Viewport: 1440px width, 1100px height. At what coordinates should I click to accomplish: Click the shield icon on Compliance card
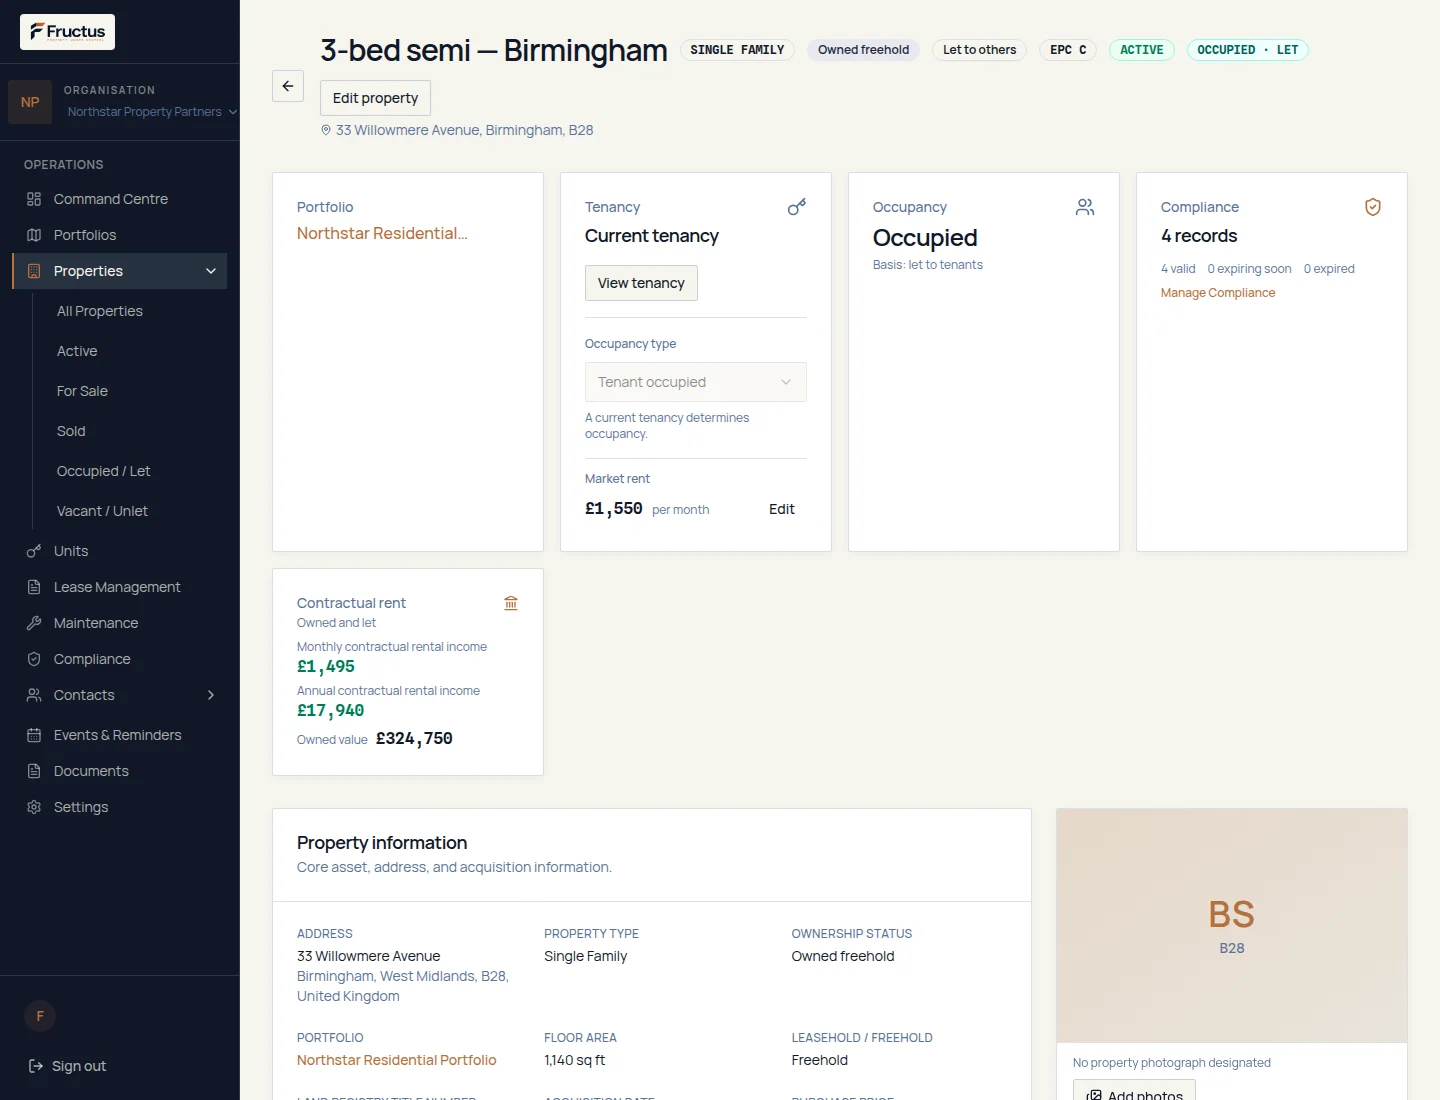[x=1373, y=207]
